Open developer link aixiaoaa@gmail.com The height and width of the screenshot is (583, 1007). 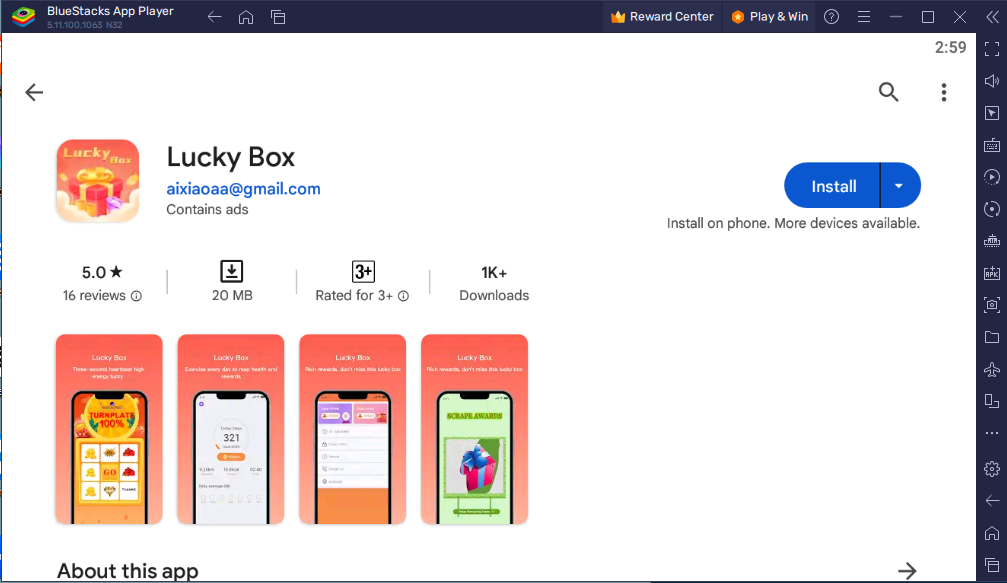(243, 189)
